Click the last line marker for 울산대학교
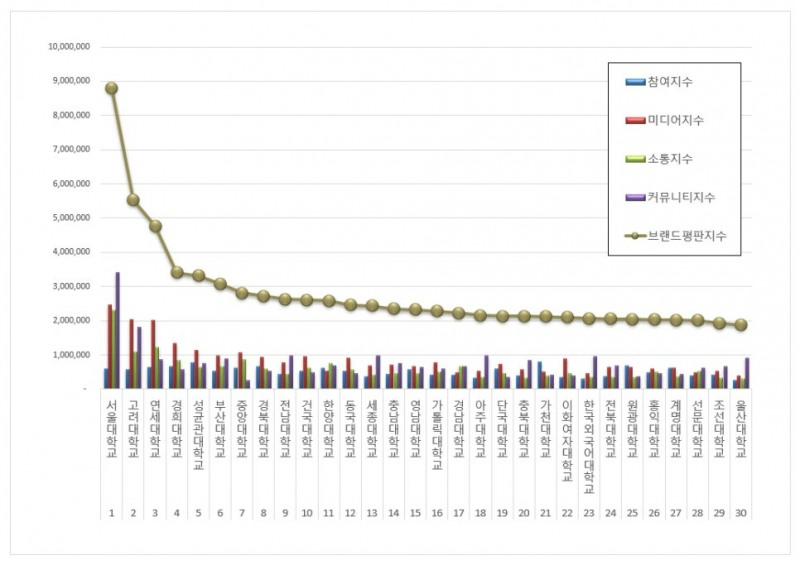The height and width of the screenshot is (565, 800). click(741, 325)
